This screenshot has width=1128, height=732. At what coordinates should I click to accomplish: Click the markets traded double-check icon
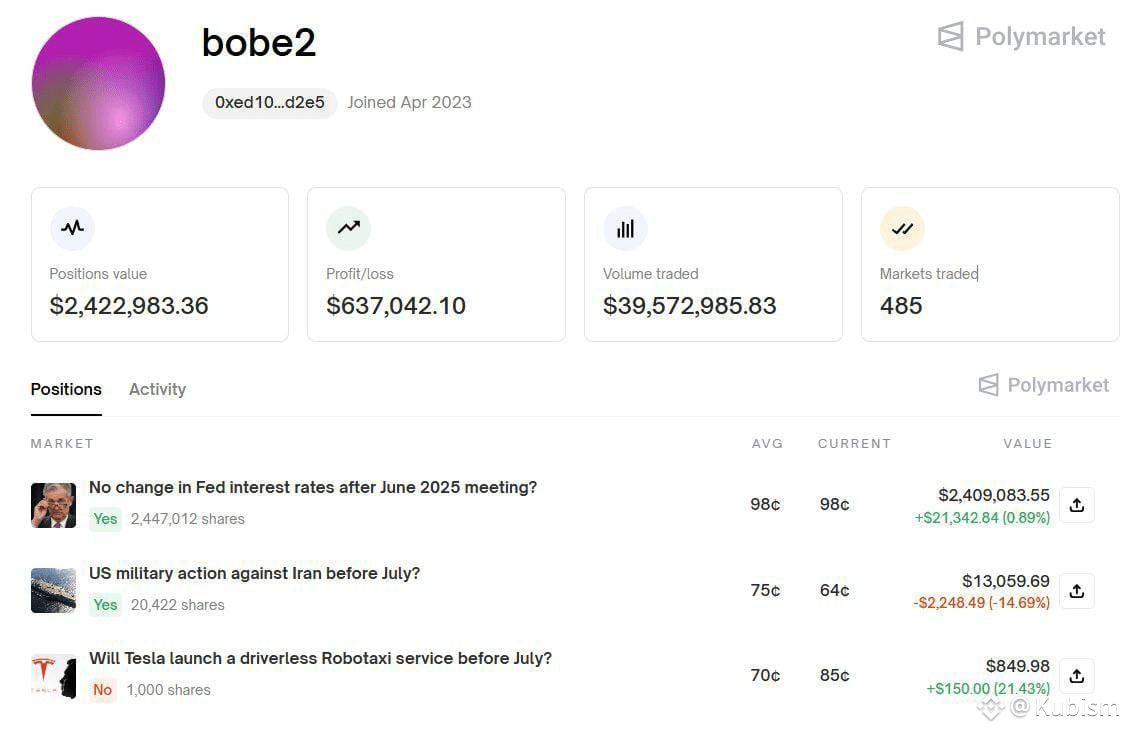click(x=902, y=229)
